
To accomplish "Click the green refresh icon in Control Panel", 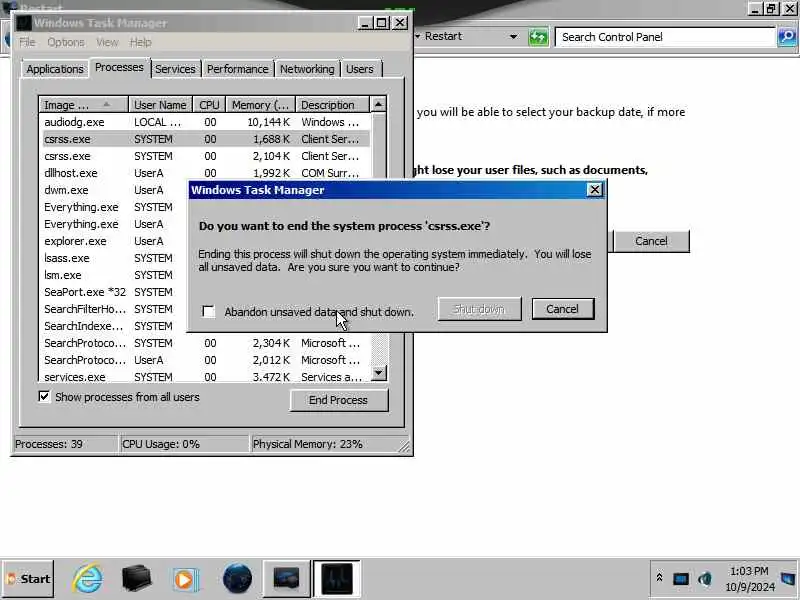I will 538,37.
